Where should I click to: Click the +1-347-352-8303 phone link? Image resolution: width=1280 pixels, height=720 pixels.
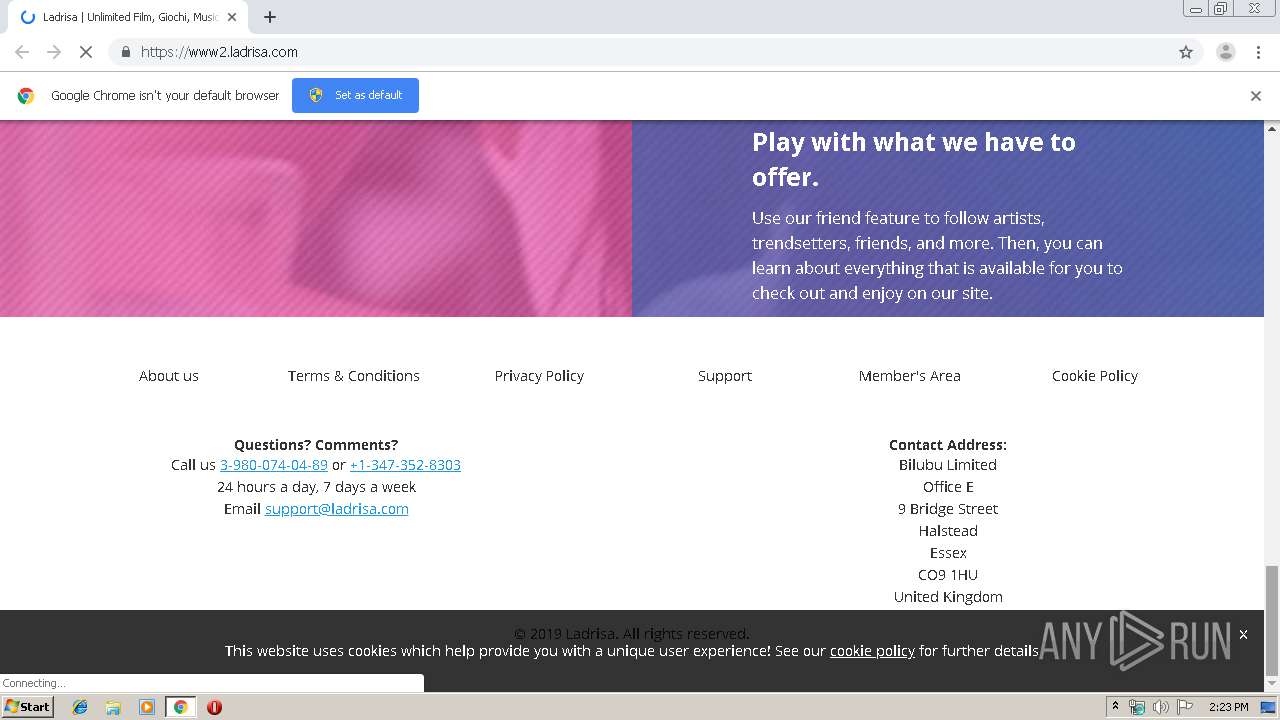coord(405,465)
